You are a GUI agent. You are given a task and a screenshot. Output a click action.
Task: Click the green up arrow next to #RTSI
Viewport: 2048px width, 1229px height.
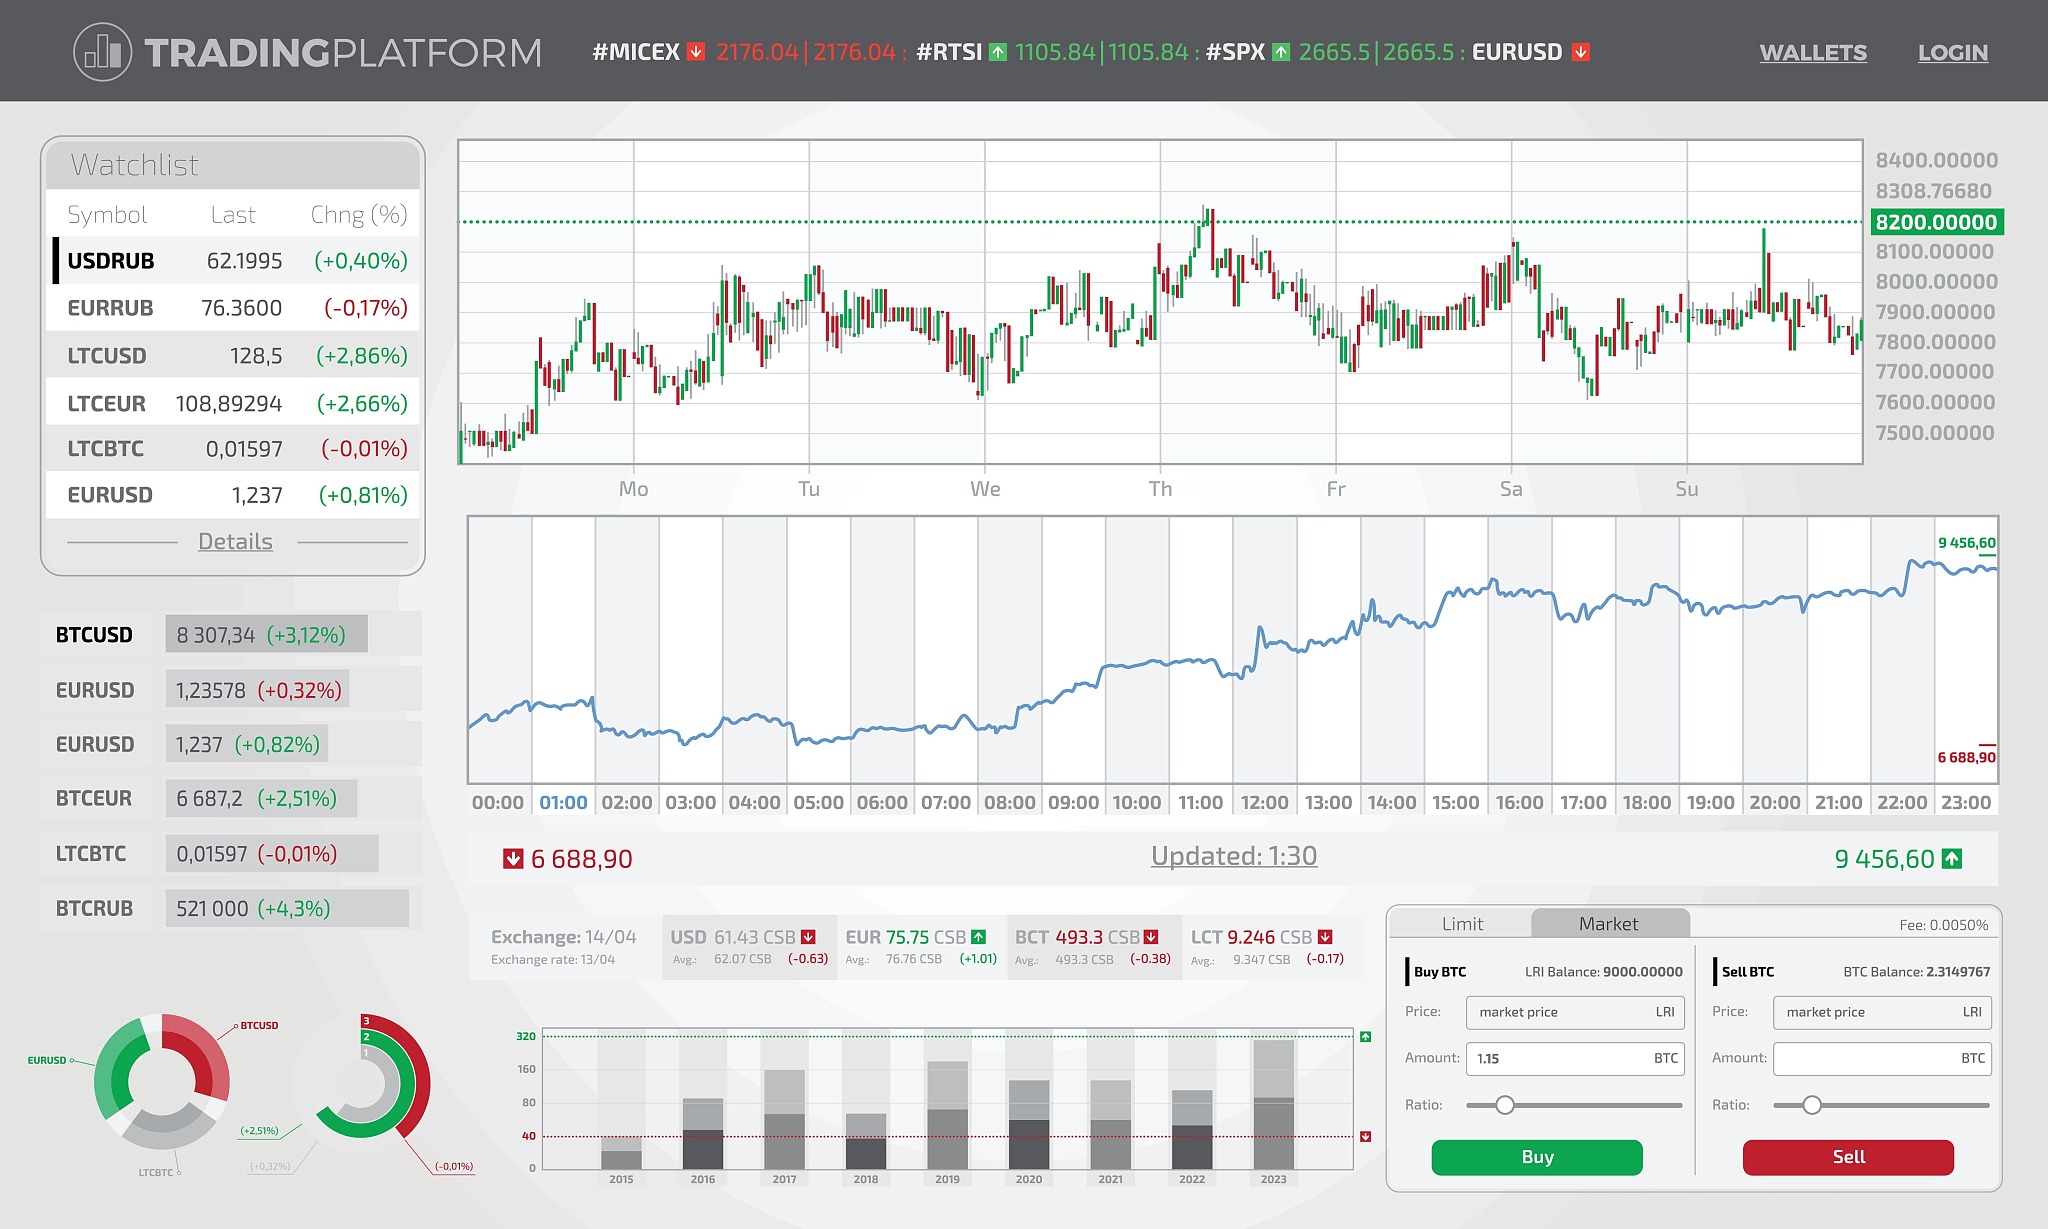pos(998,52)
